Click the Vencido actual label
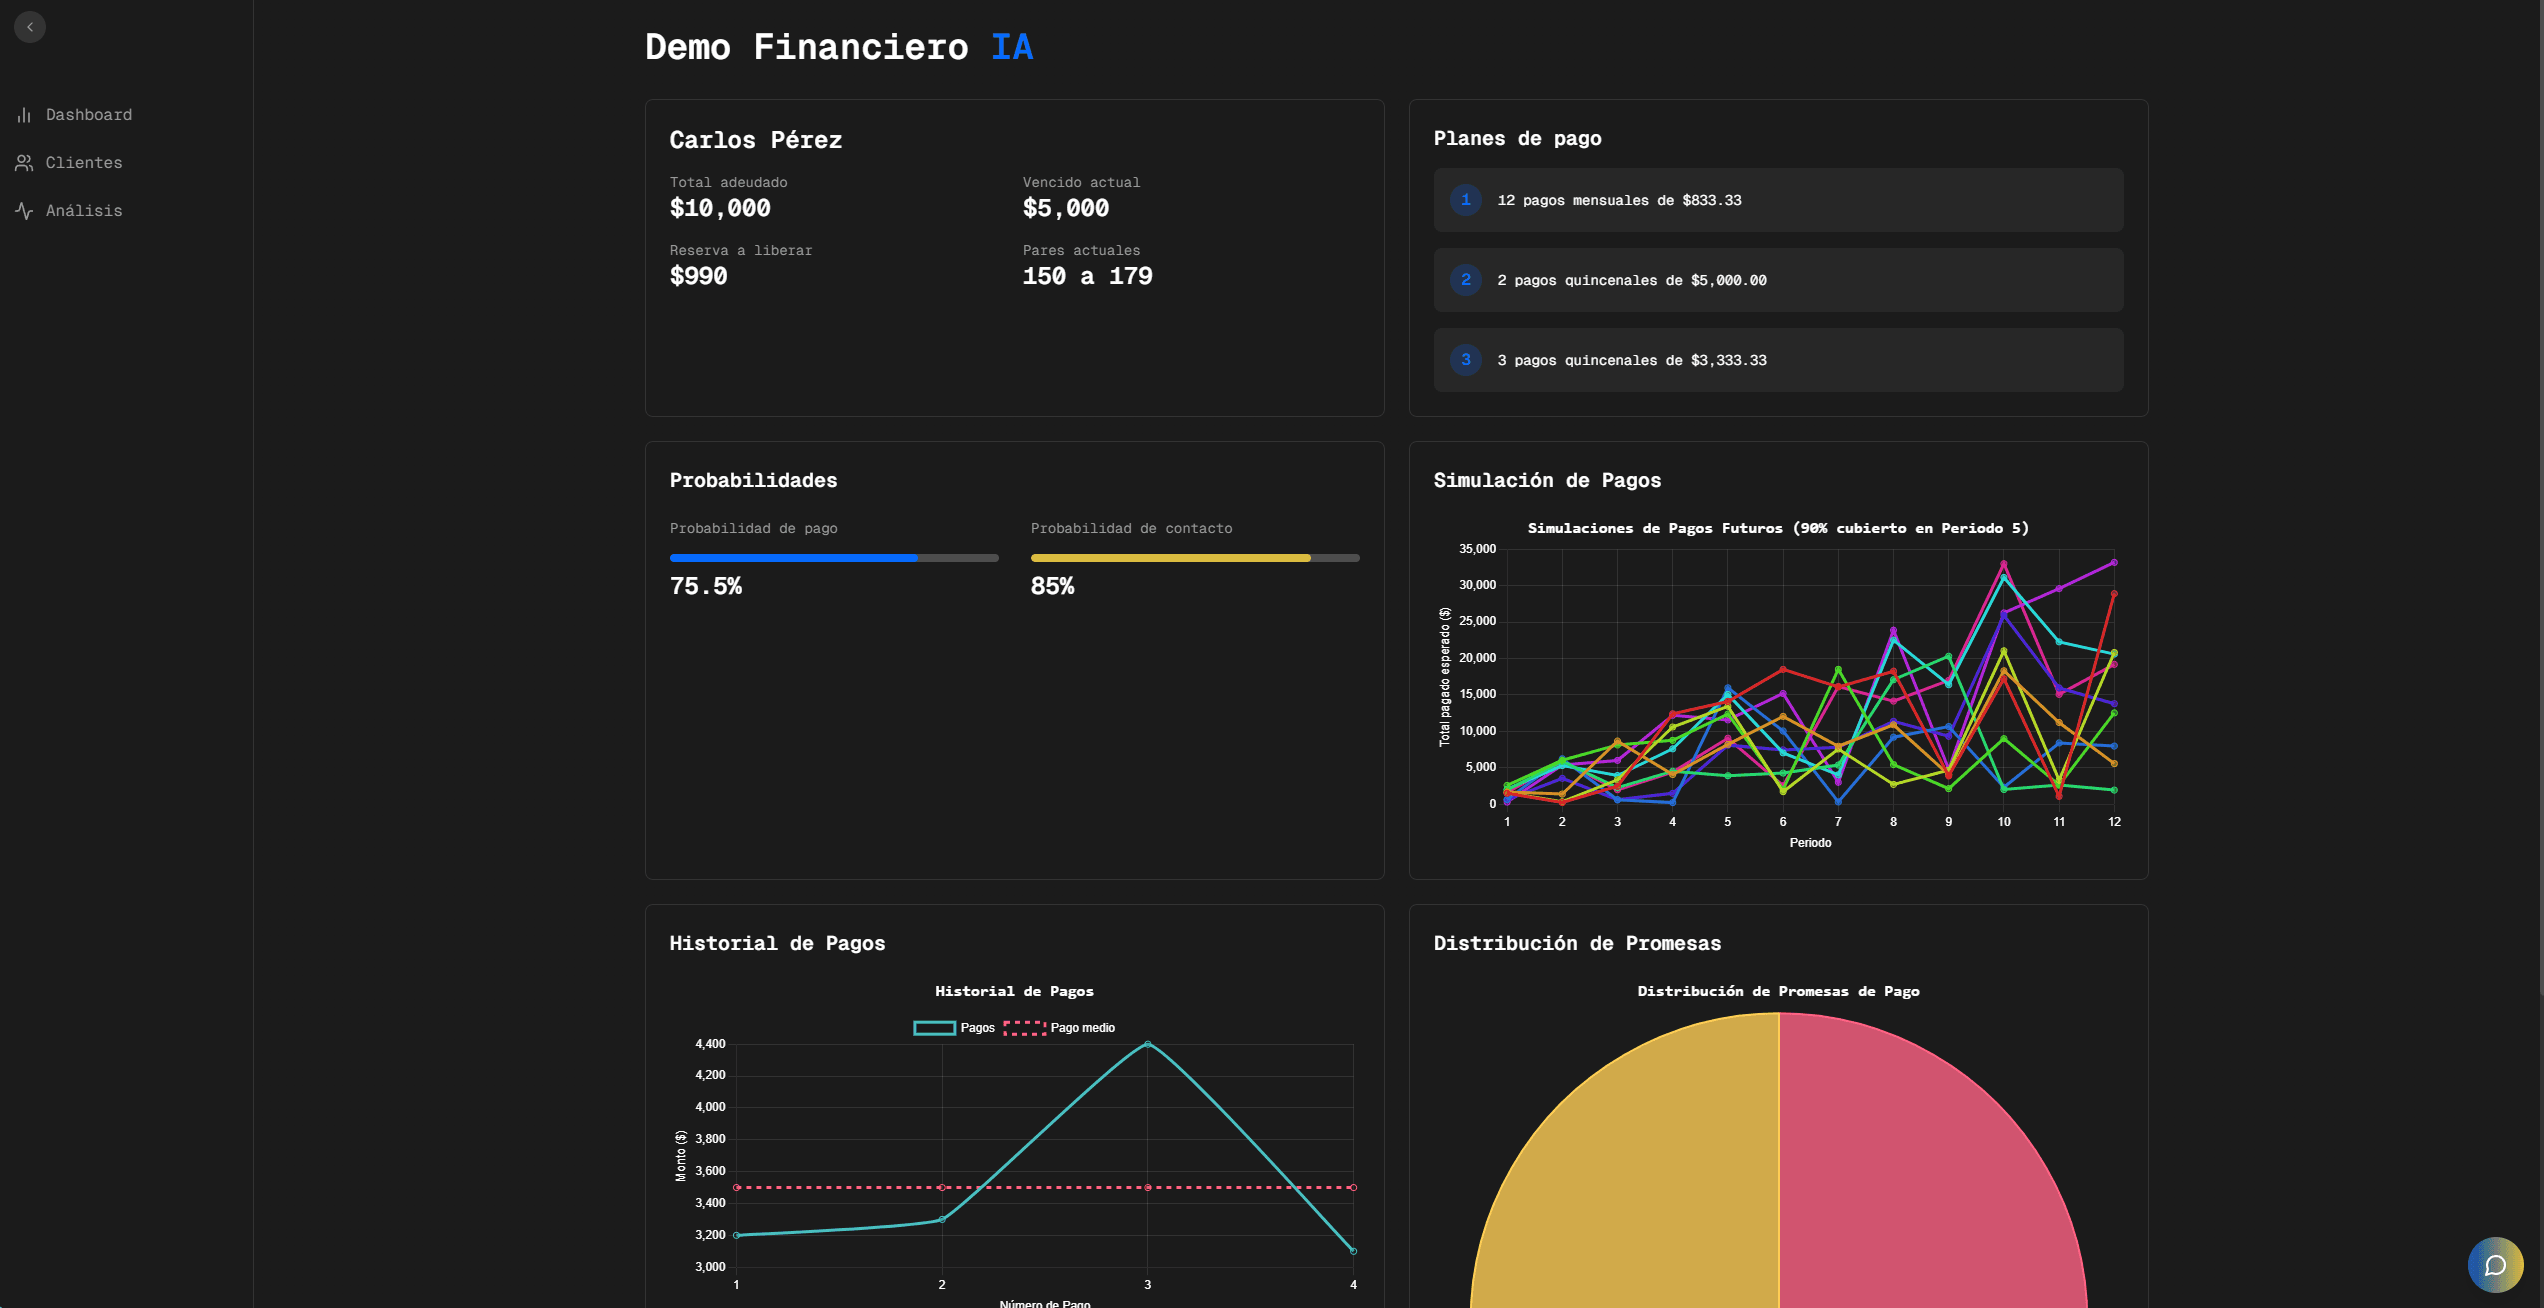This screenshot has height=1308, width=2544. point(1081,182)
